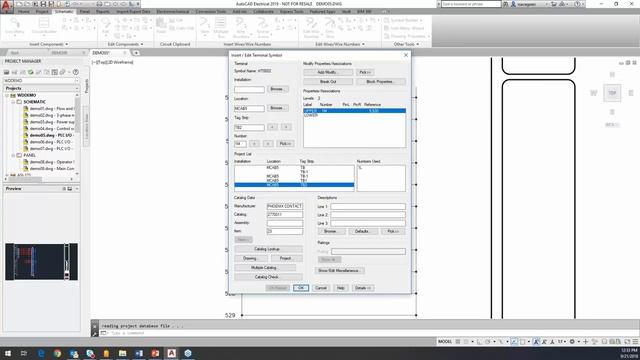The height and width of the screenshot is (360, 640).
Task: Click the green refresh icon in Project Manager
Action: 31,72
